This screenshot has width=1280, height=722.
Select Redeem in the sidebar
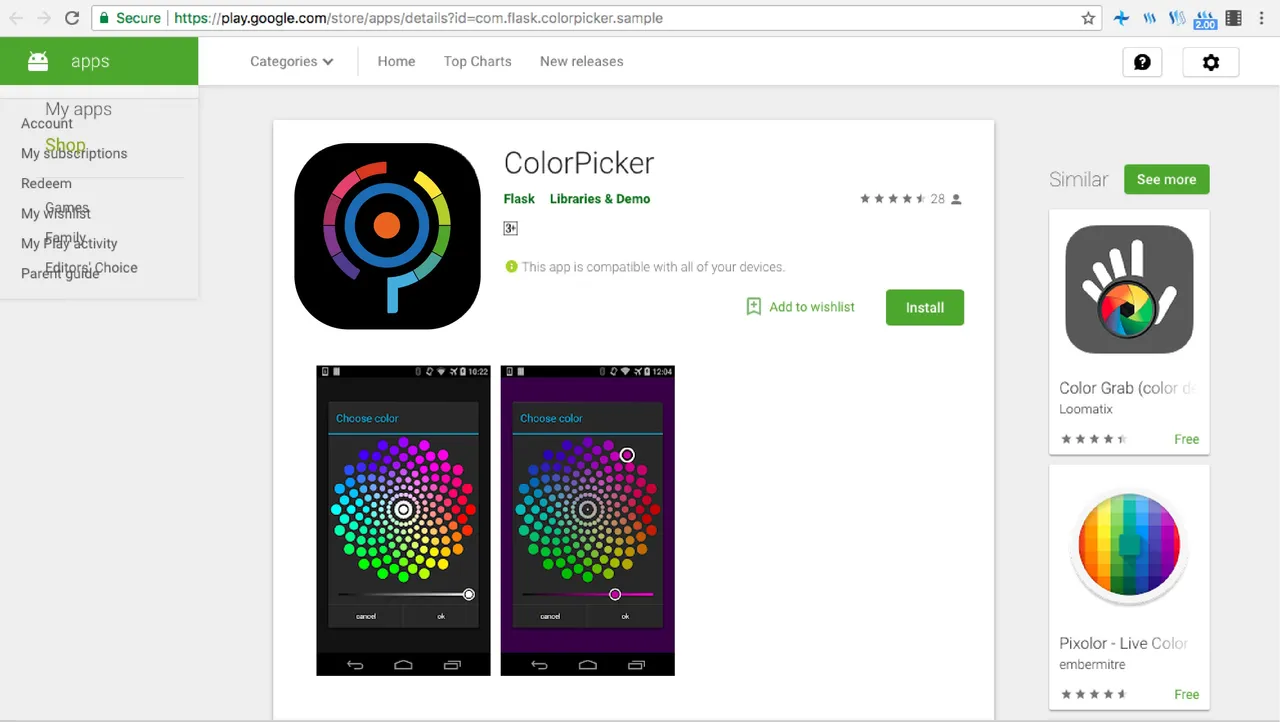pos(46,183)
